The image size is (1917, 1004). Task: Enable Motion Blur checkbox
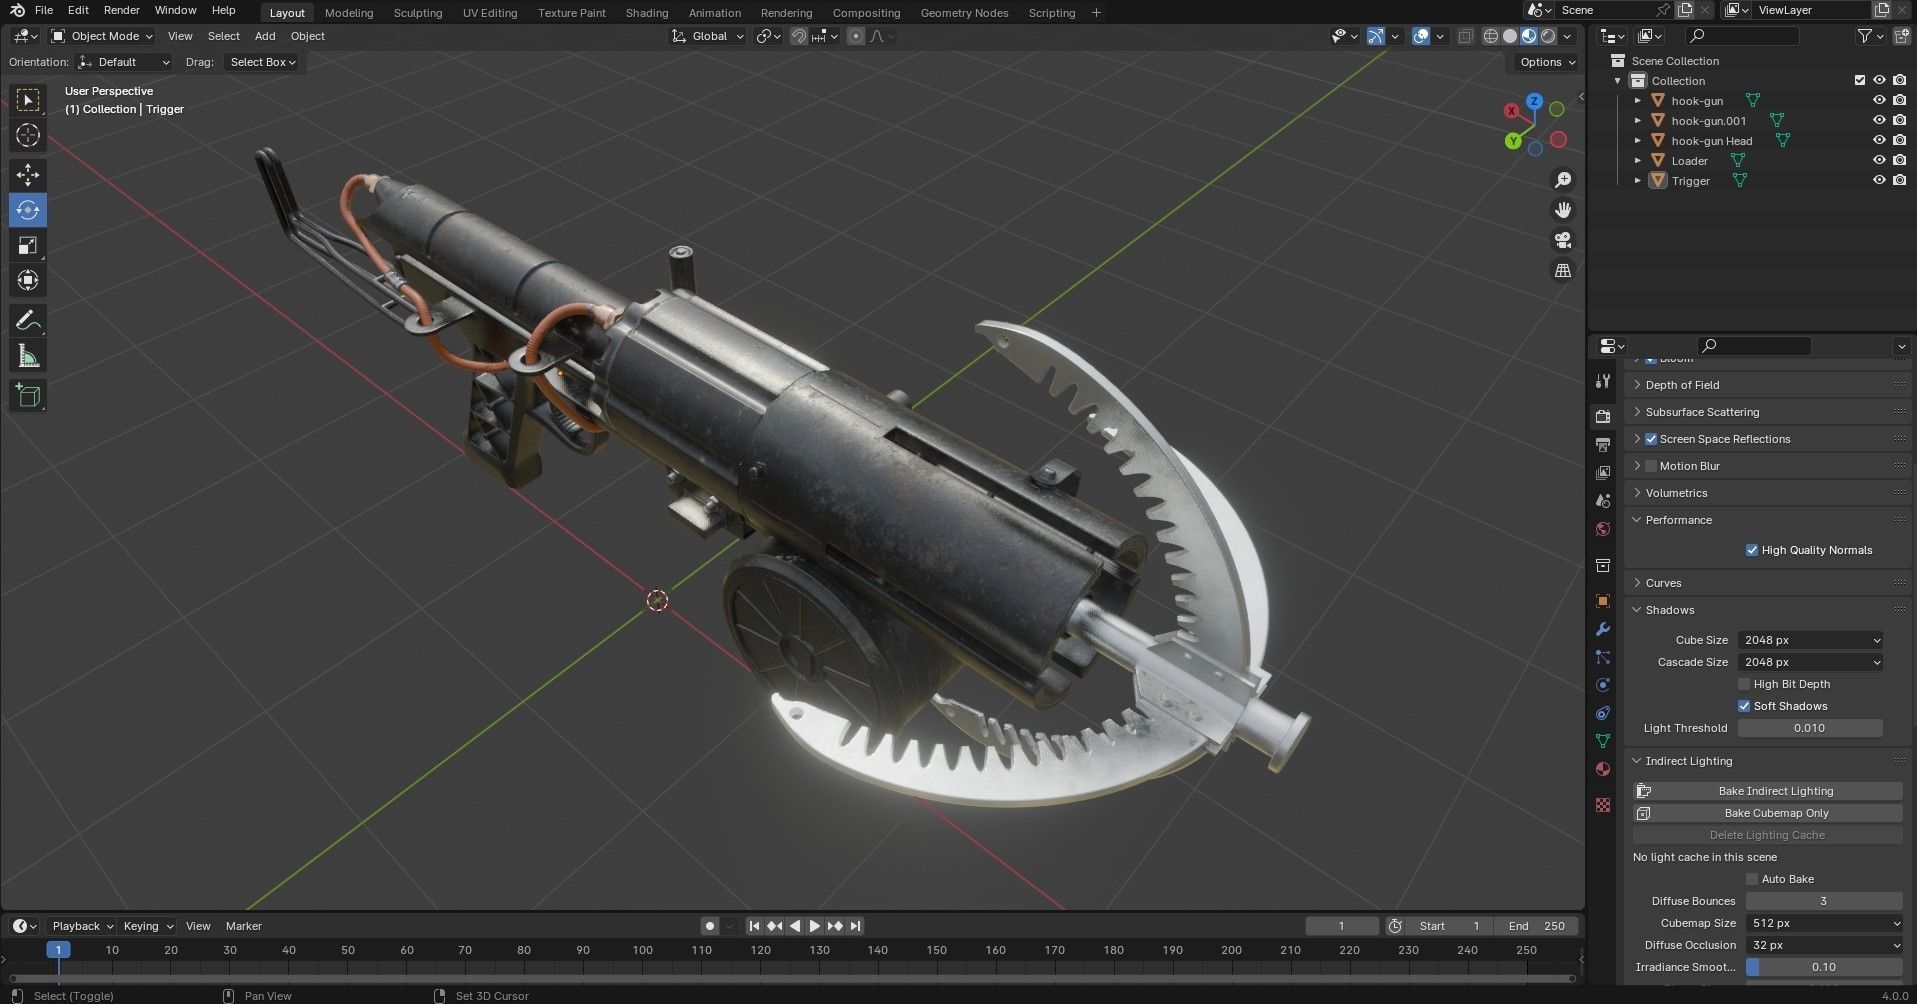[1651, 466]
